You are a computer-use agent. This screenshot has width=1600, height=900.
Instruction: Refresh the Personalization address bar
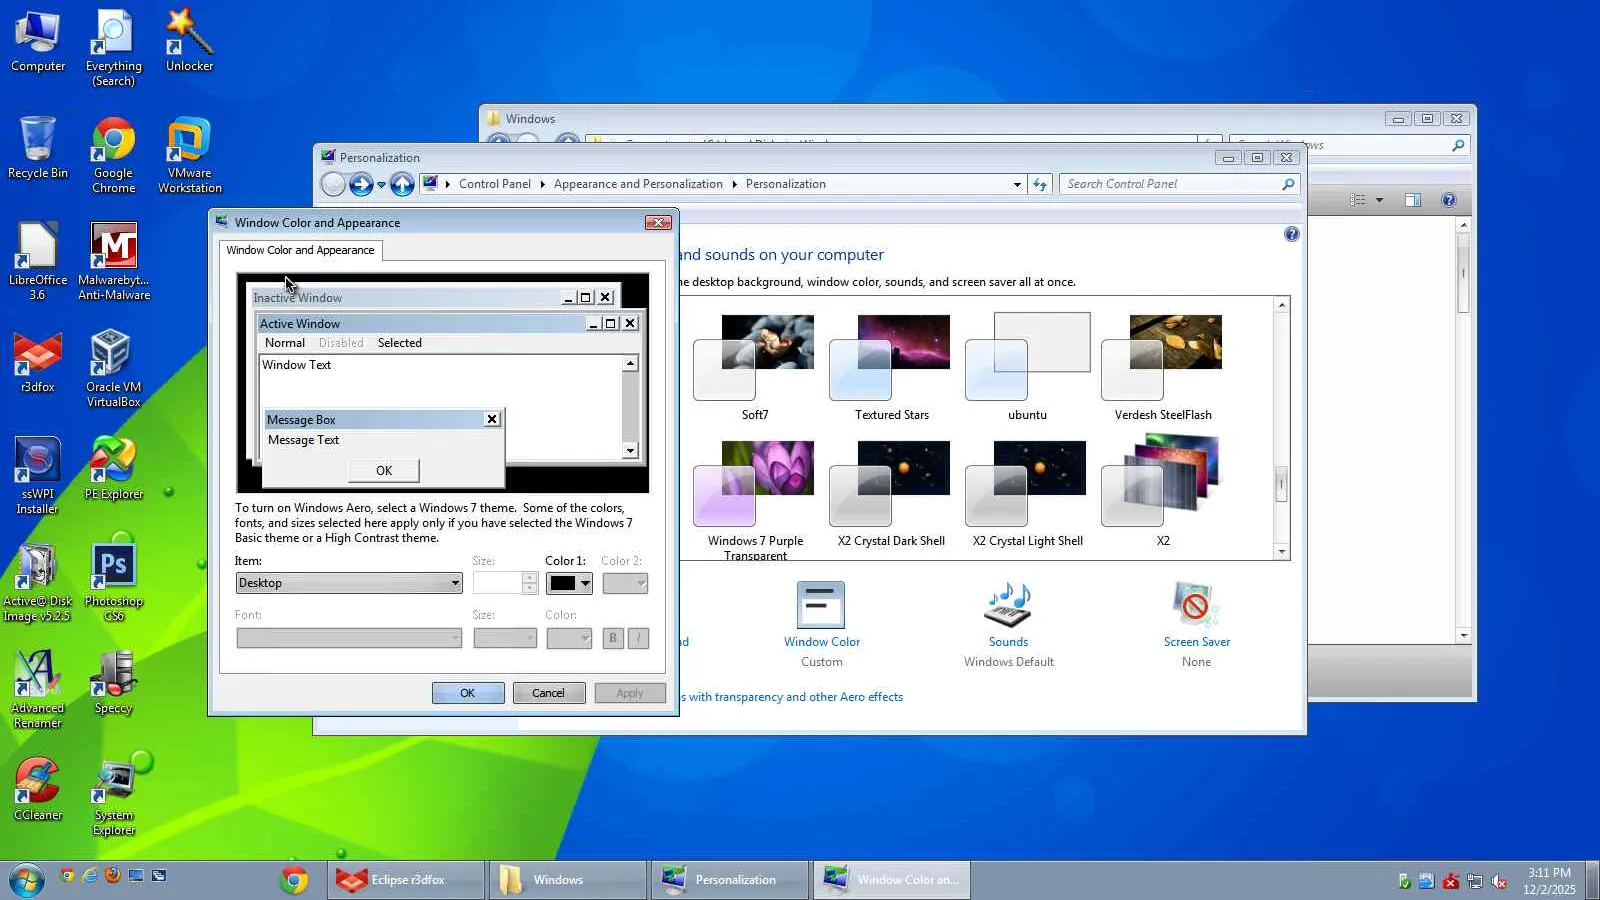[x=1040, y=184]
